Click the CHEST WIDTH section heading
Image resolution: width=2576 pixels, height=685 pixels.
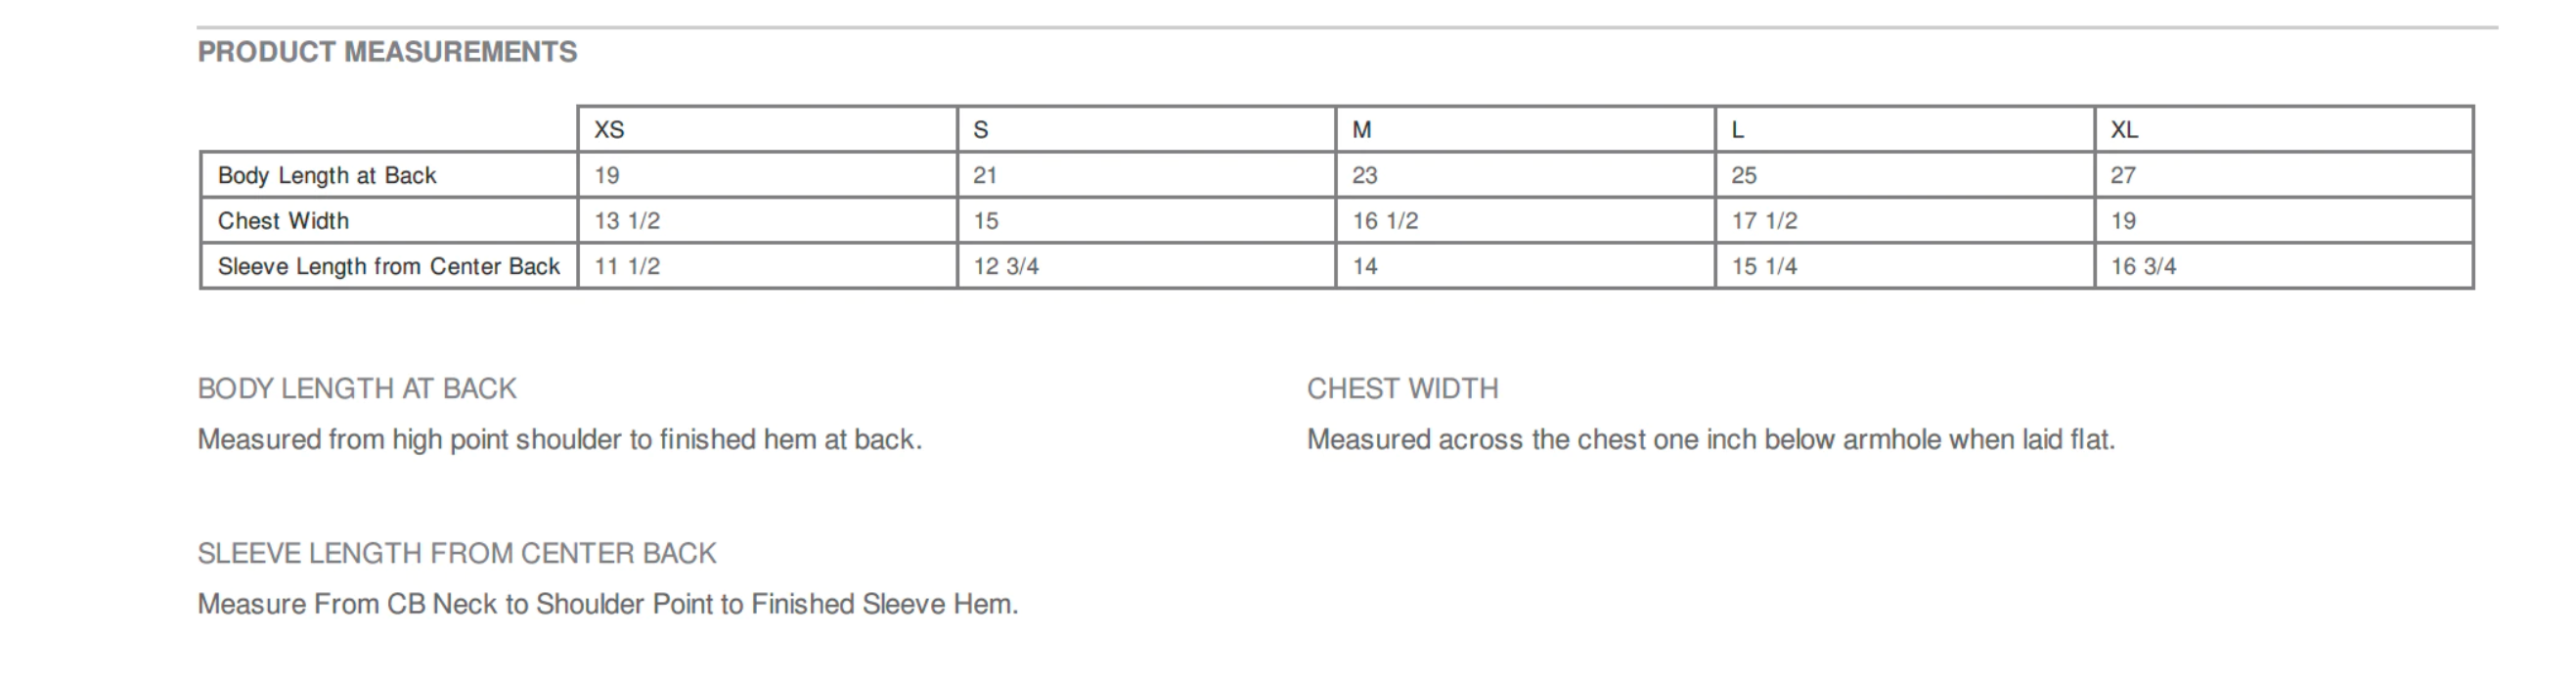[x=1402, y=388]
